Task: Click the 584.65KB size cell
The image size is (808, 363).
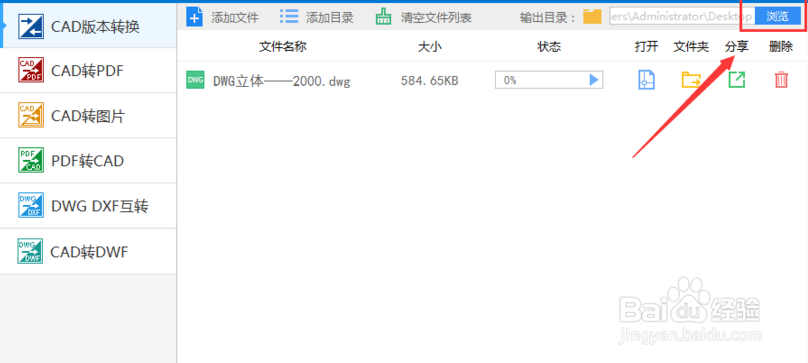Action: tap(430, 80)
